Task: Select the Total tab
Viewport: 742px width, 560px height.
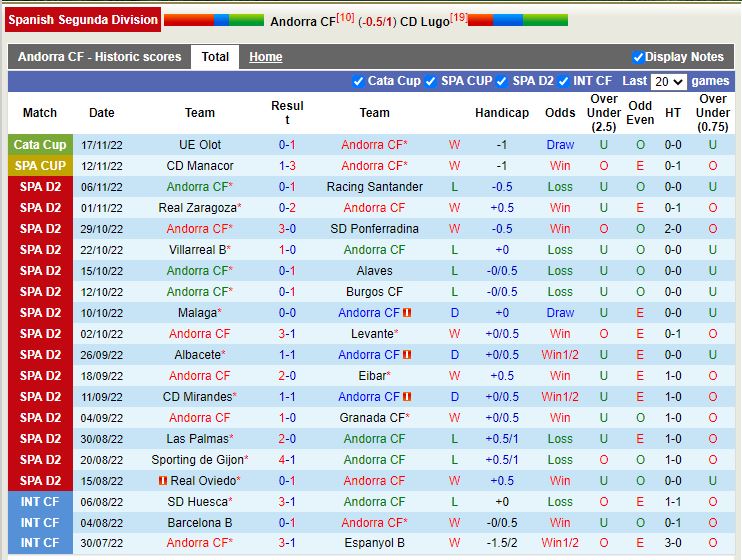Action: pyautogui.click(x=215, y=57)
